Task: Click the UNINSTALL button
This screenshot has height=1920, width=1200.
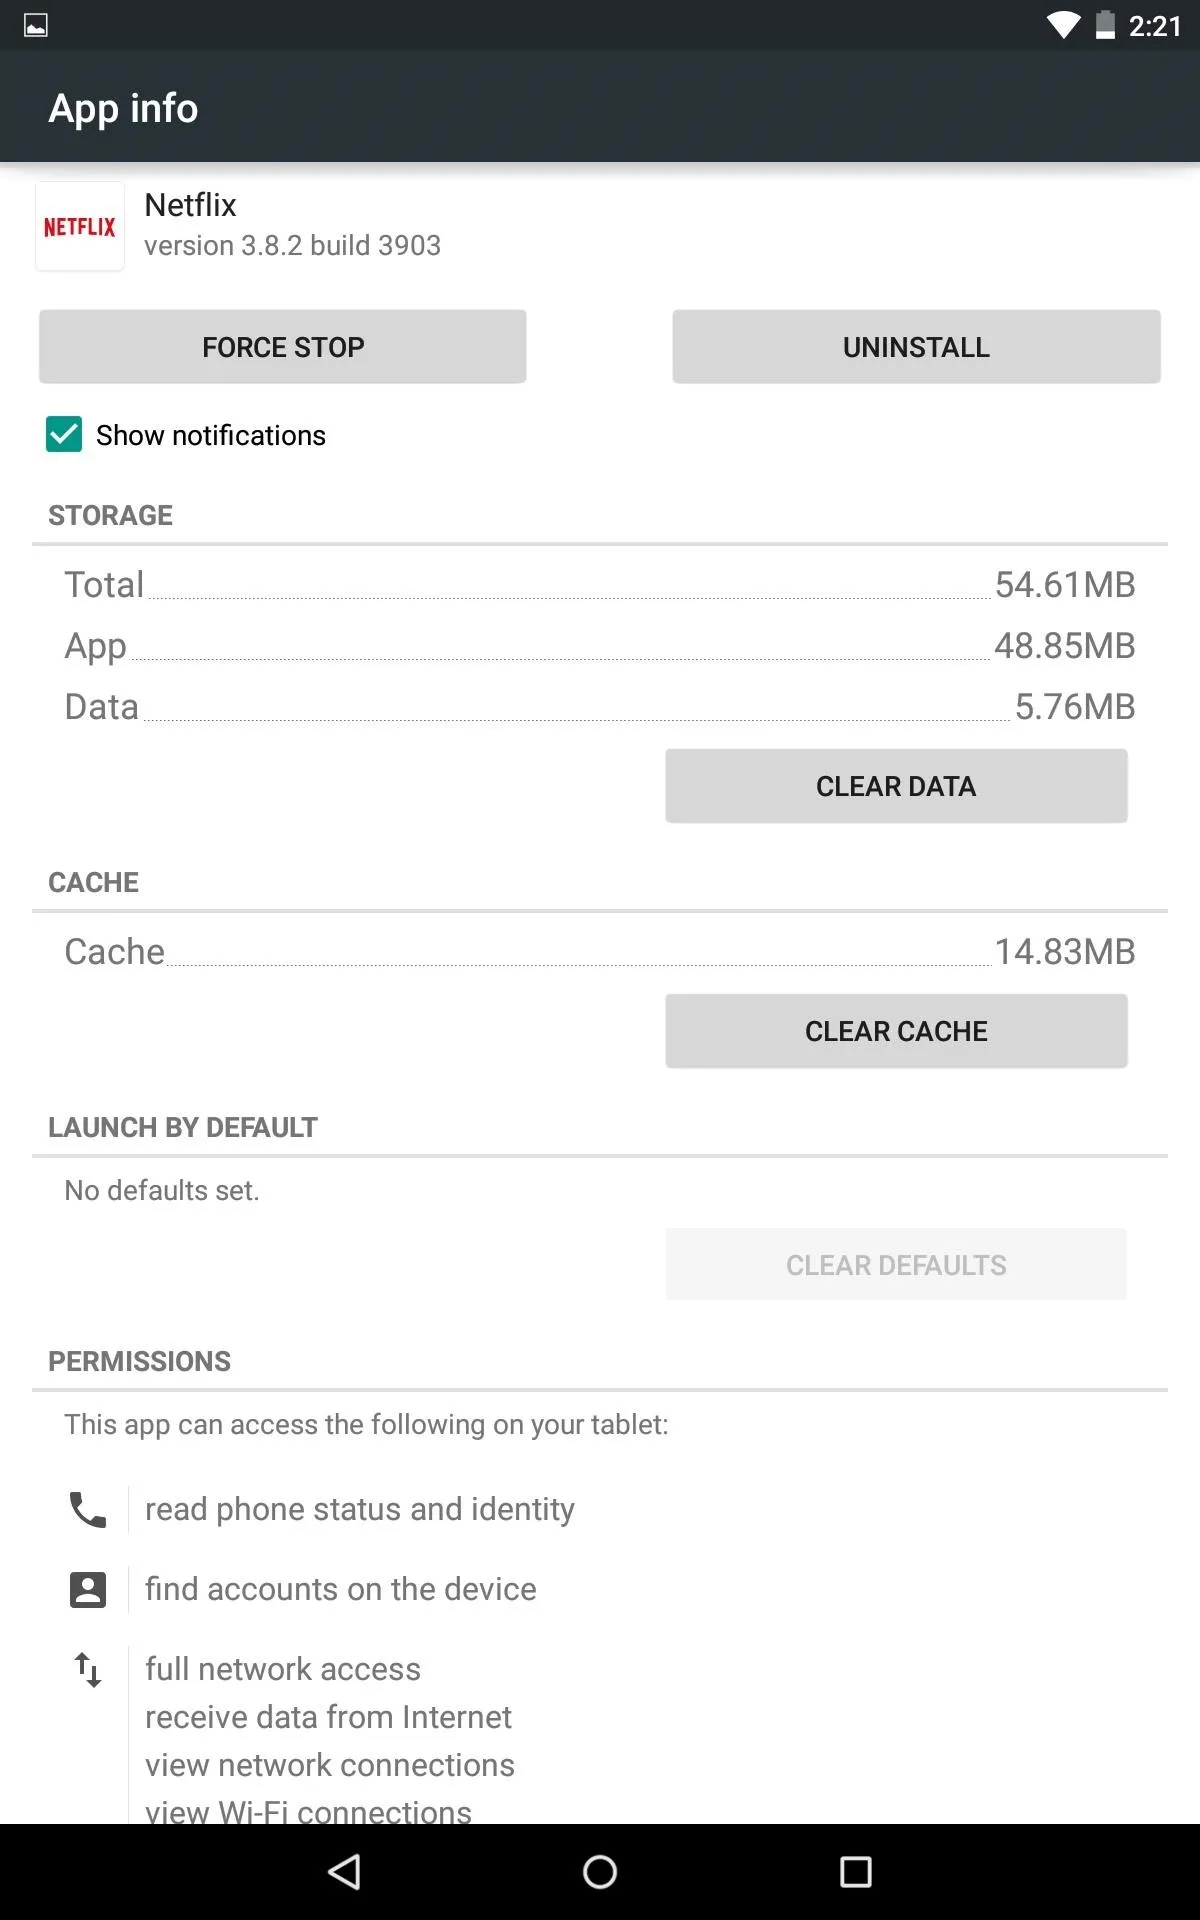Action: coord(916,346)
